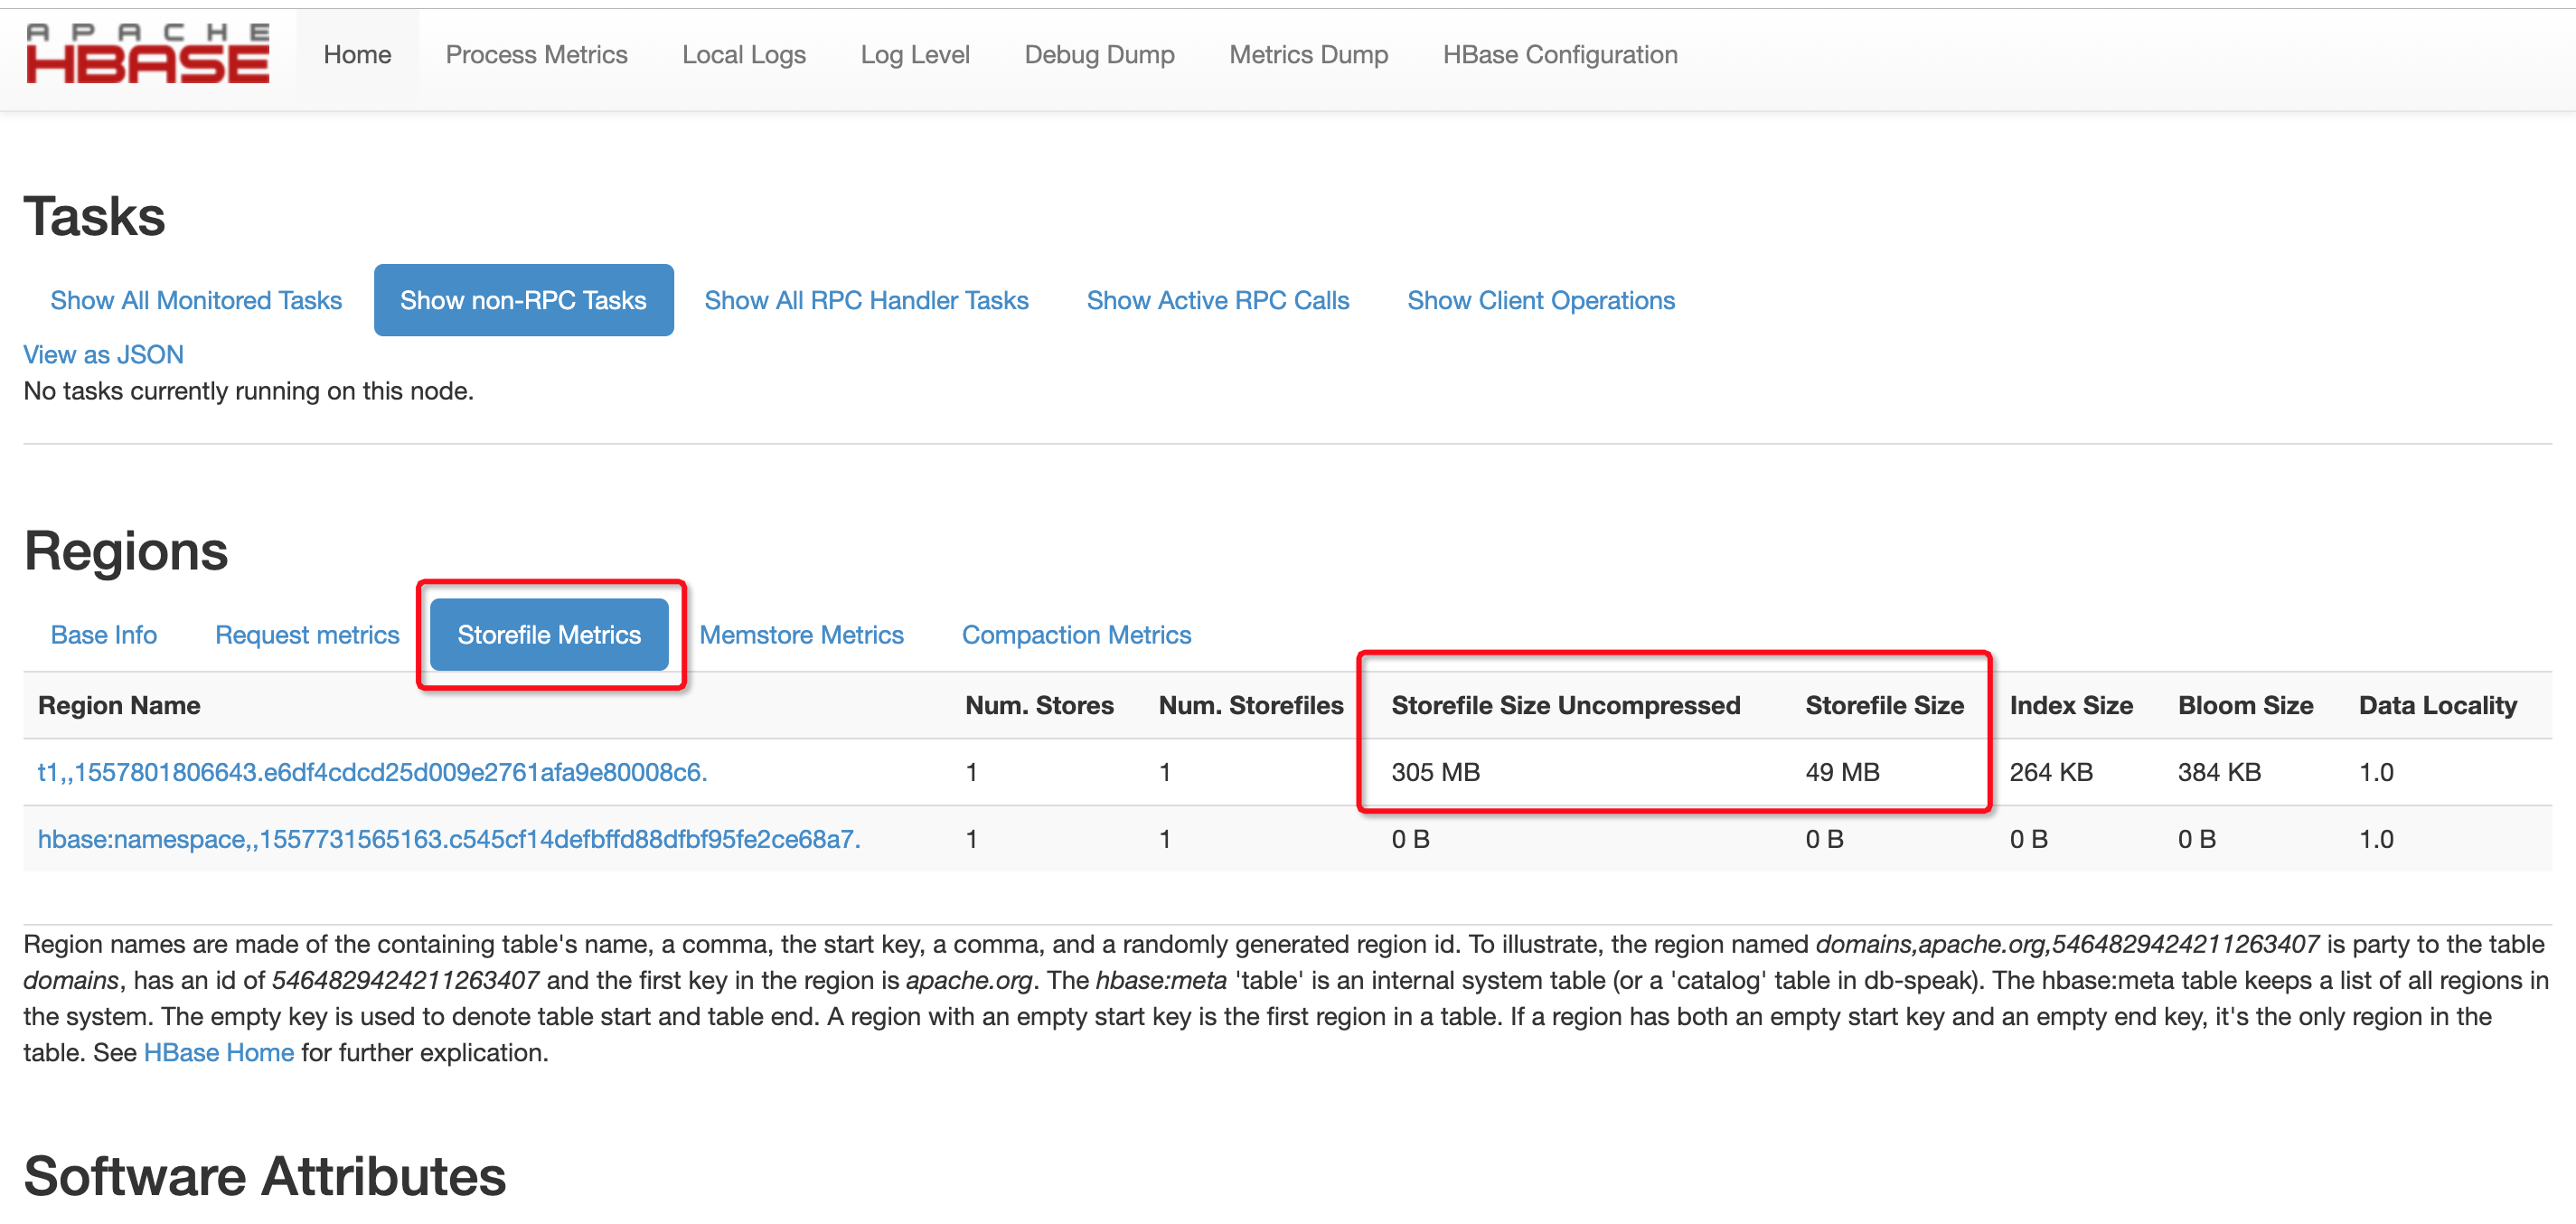The image size is (2576, 1224).
Task: Select Show non-RPC Tasks tab
Action: point(523,300)
